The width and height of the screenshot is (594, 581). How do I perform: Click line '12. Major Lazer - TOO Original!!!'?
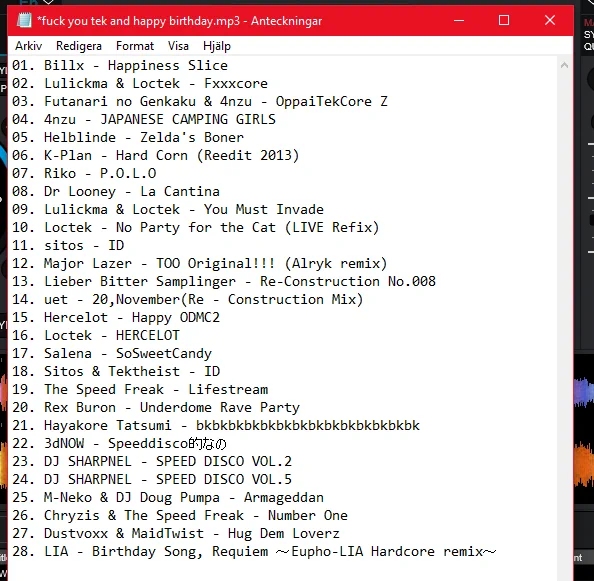[200, 263]
